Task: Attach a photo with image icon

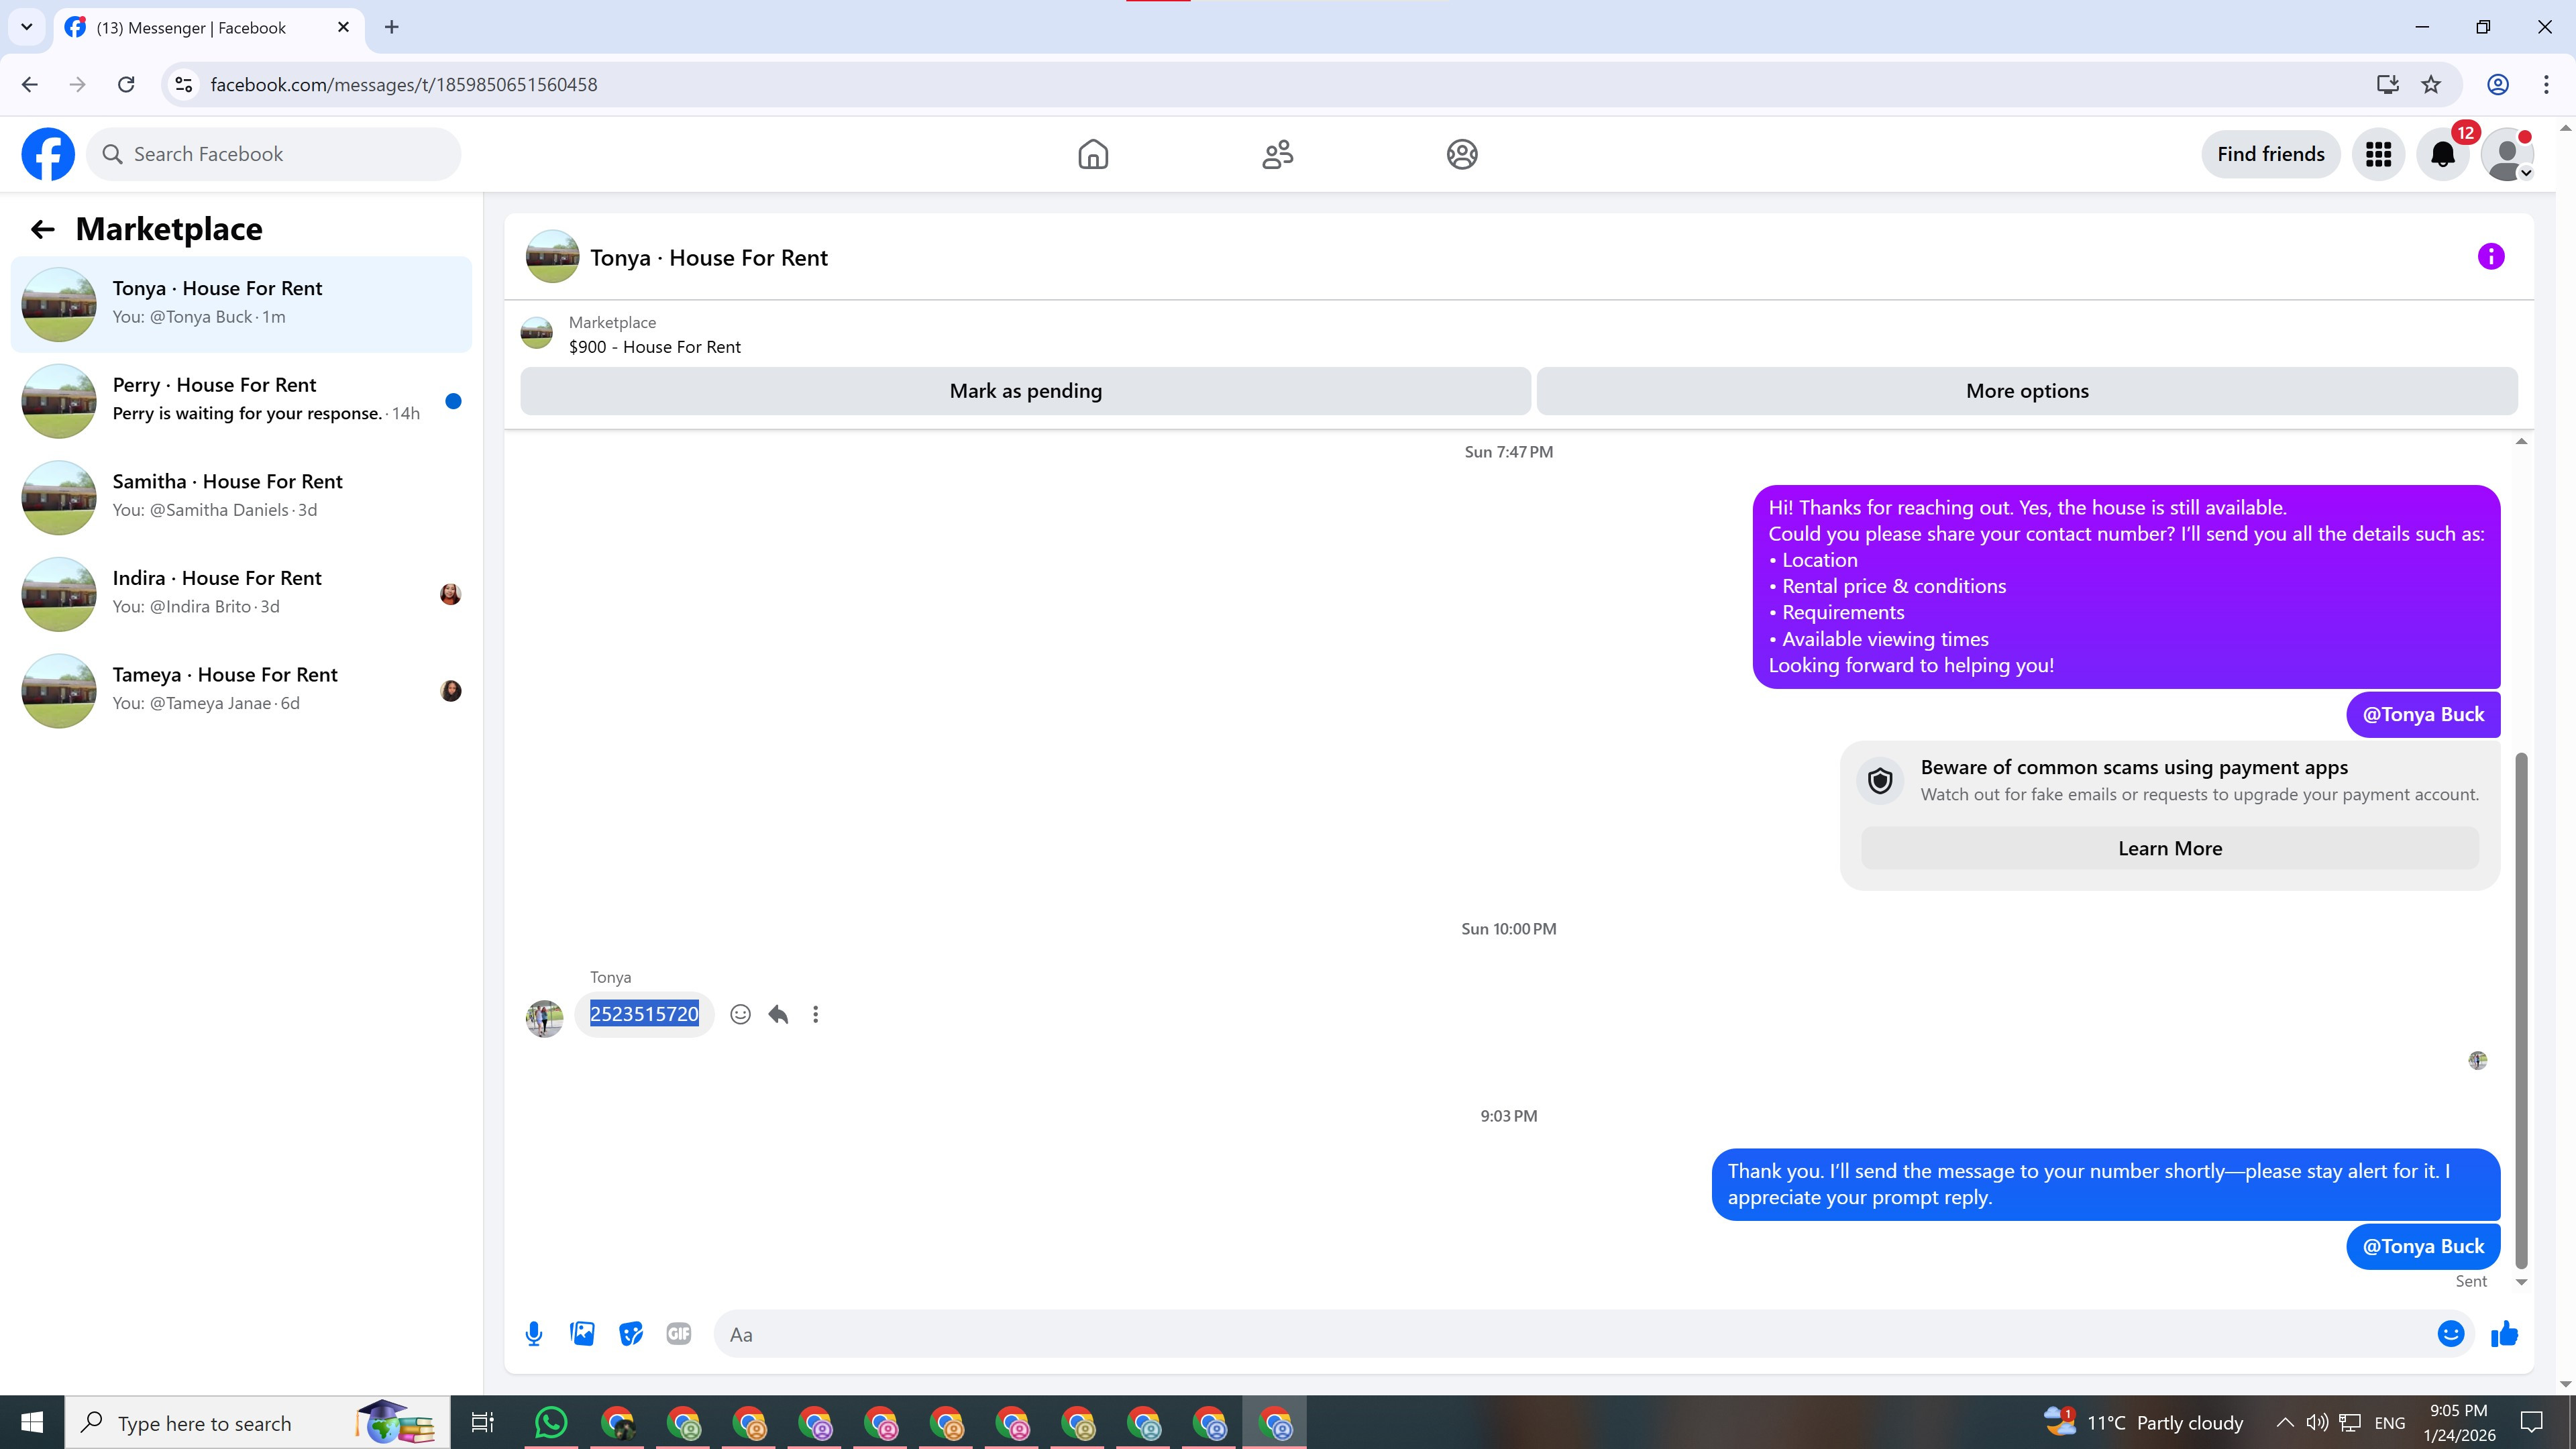Action: (x=582, y=1334)
